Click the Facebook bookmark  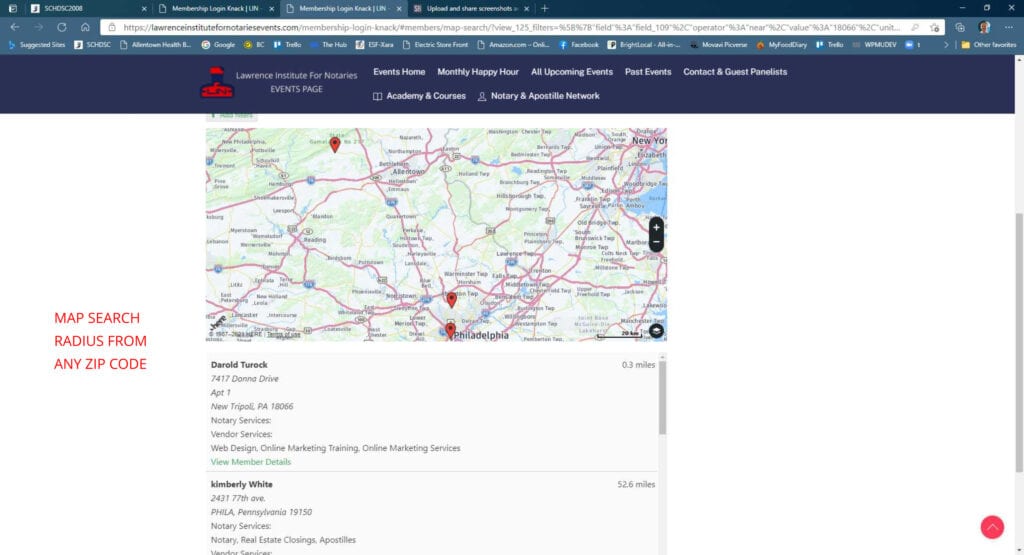(578, 45)
